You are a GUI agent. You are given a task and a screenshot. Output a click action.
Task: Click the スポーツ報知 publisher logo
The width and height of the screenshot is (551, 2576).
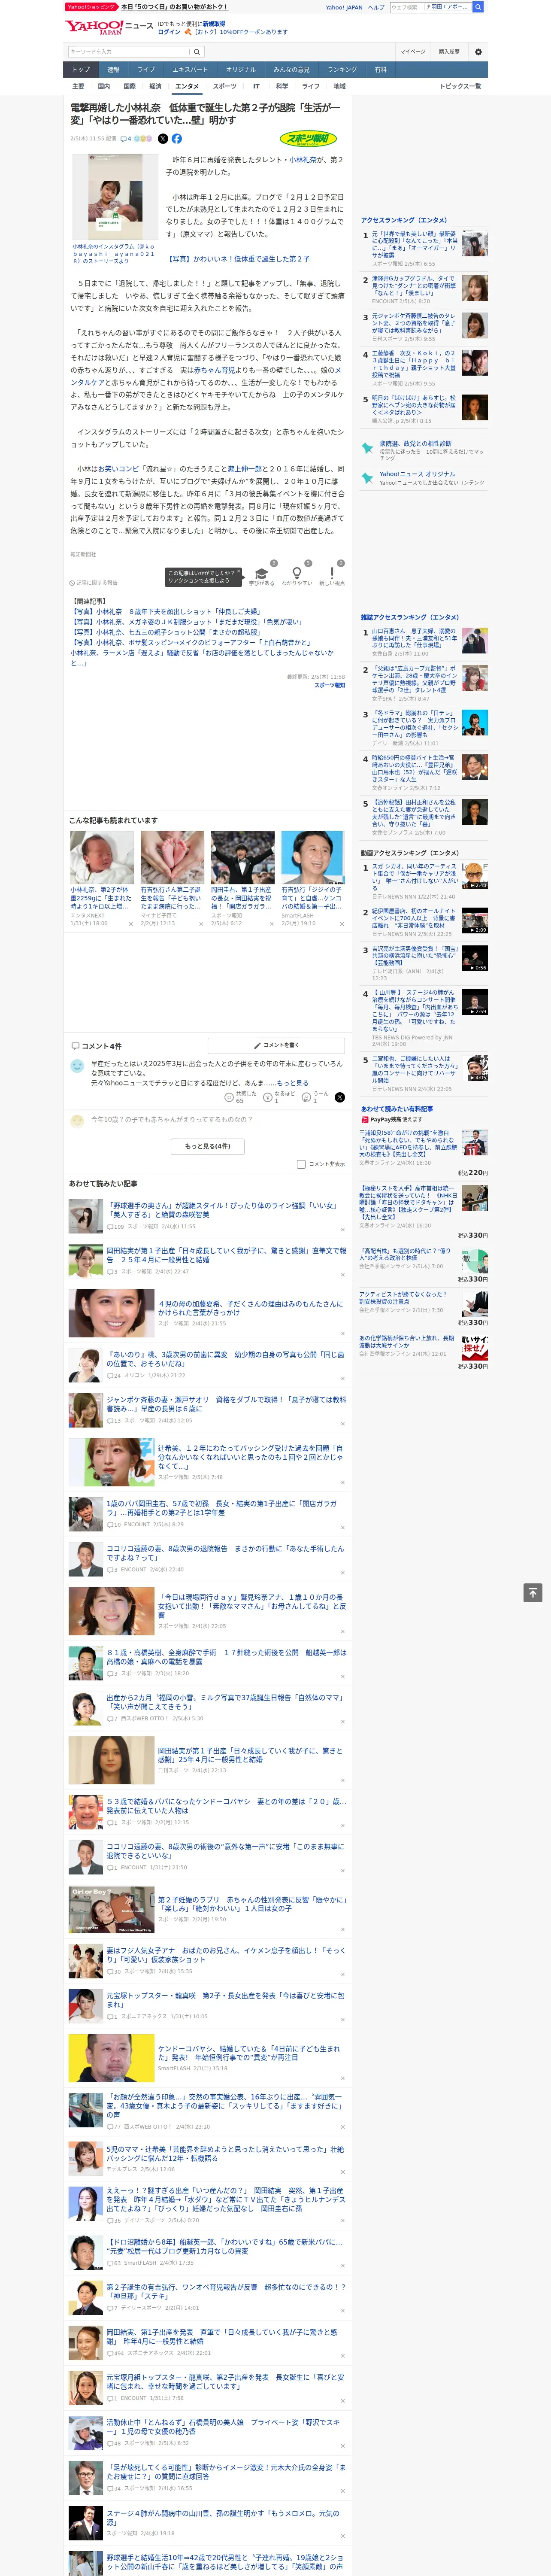[308, 139]
